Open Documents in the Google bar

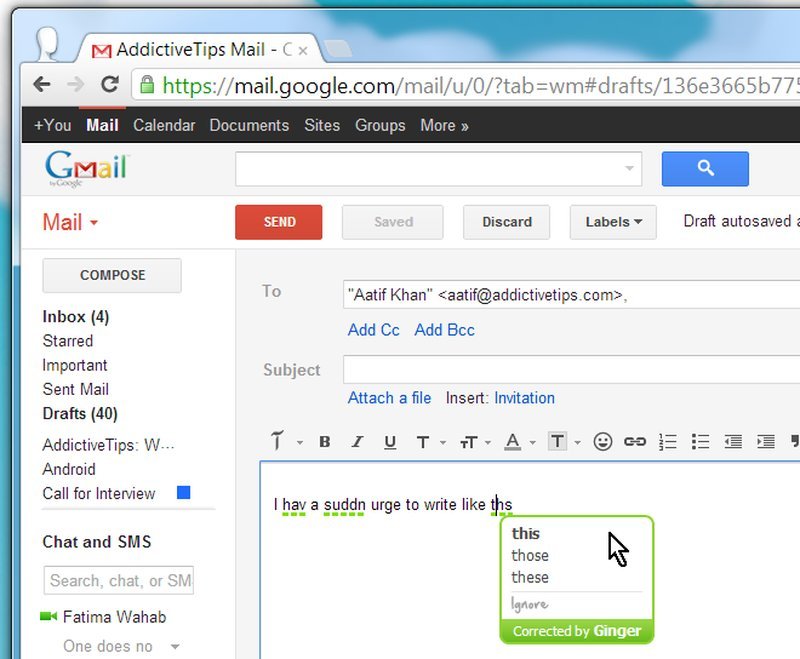[x=249, y=125]
